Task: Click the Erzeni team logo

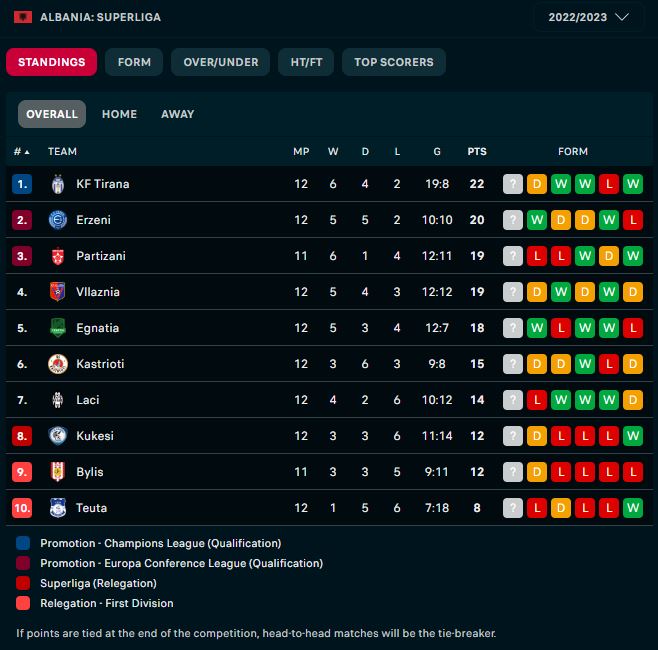Action: click(x=57, y=220)
